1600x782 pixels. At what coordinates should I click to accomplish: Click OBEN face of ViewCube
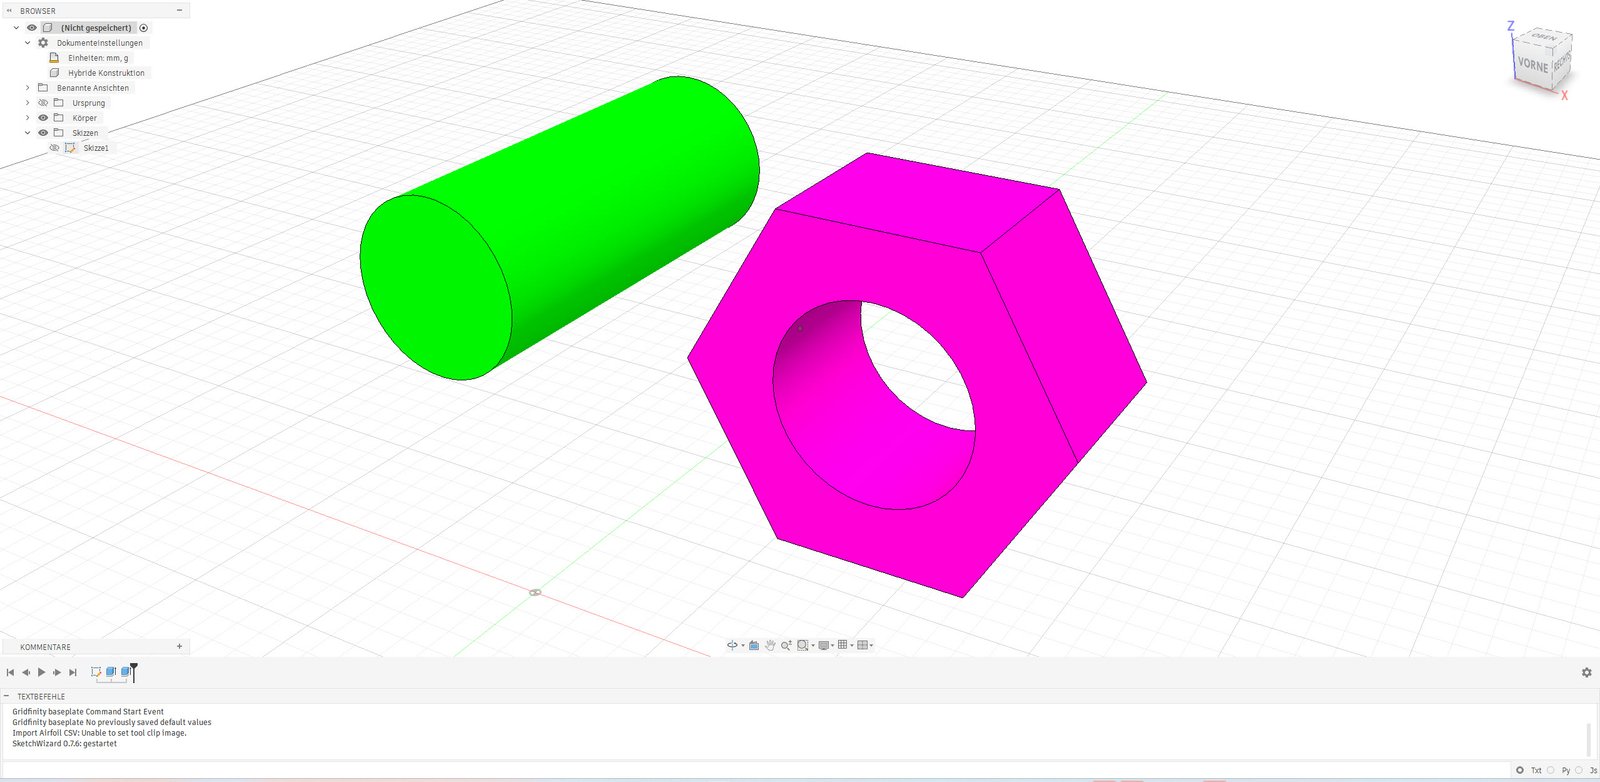point(1545,37)
